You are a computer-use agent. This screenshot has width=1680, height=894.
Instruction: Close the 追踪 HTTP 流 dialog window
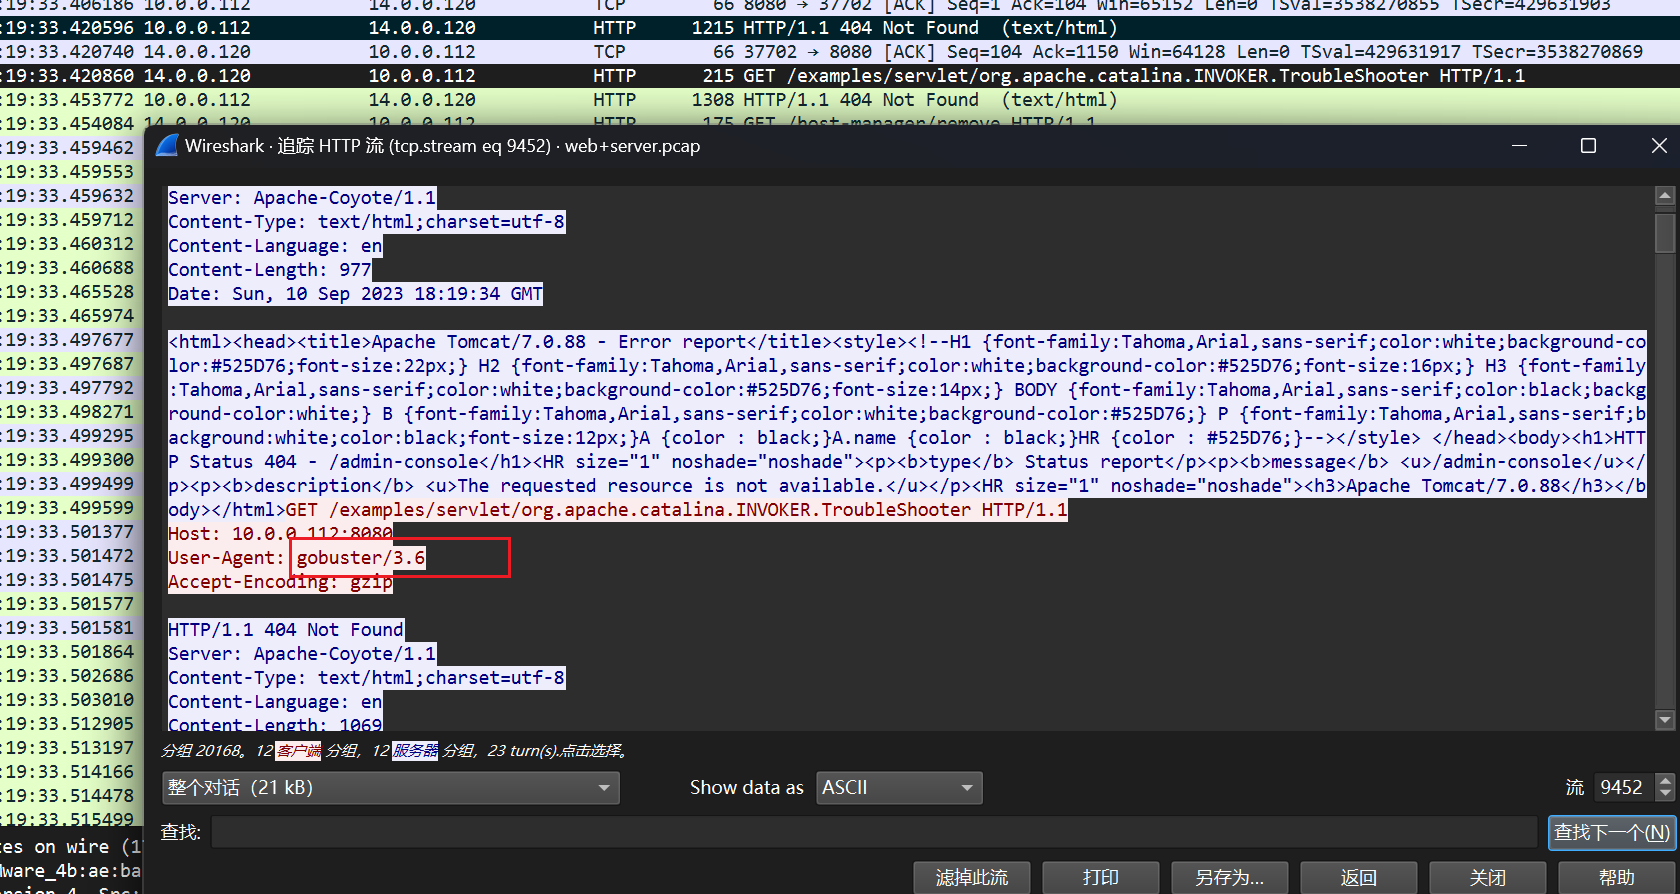point(1659,146)
